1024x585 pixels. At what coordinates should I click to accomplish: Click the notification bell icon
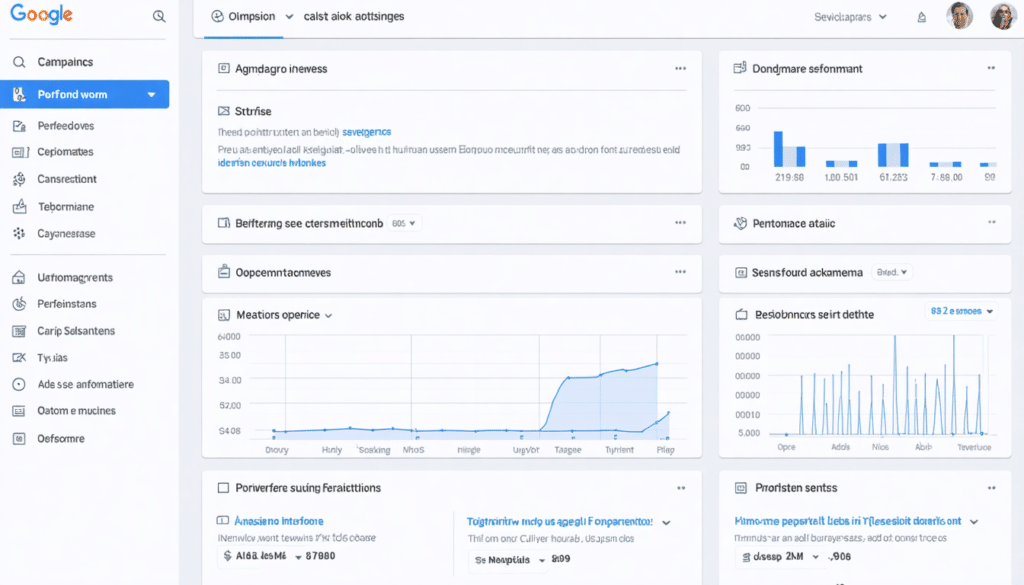[x=921, y=18]
